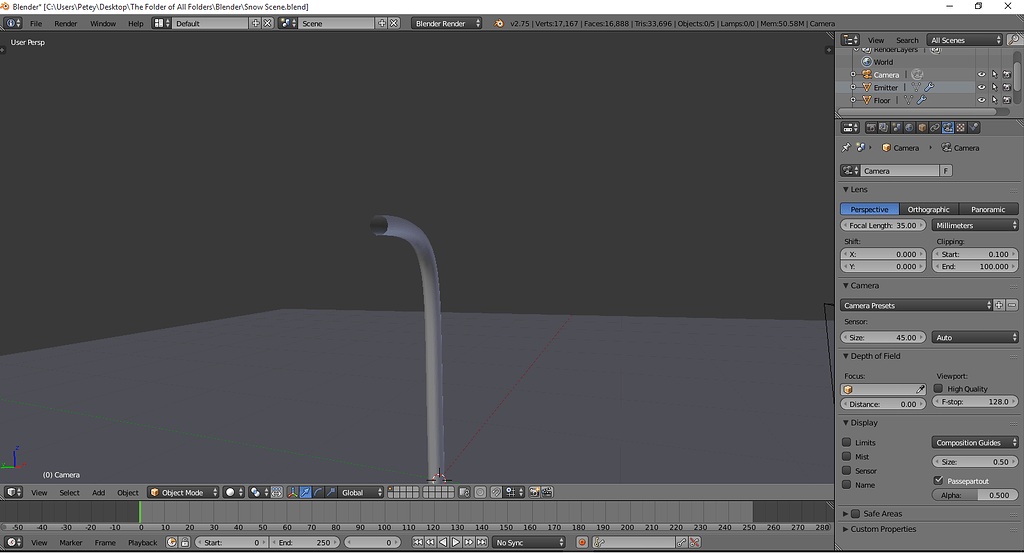The width and height of the screenshot is (1024, 553).
Task: Open the Render Layers properties tab icon
Action: [883, 127]
